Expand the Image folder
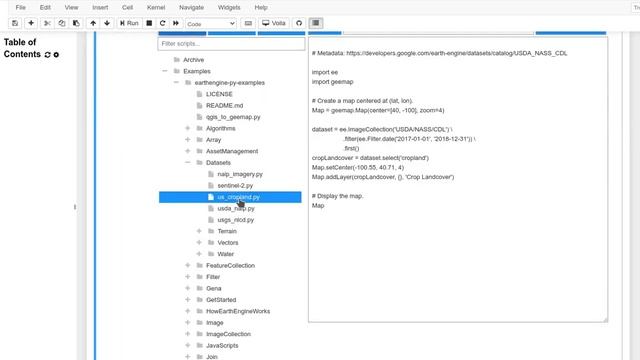 click(188, 322)
